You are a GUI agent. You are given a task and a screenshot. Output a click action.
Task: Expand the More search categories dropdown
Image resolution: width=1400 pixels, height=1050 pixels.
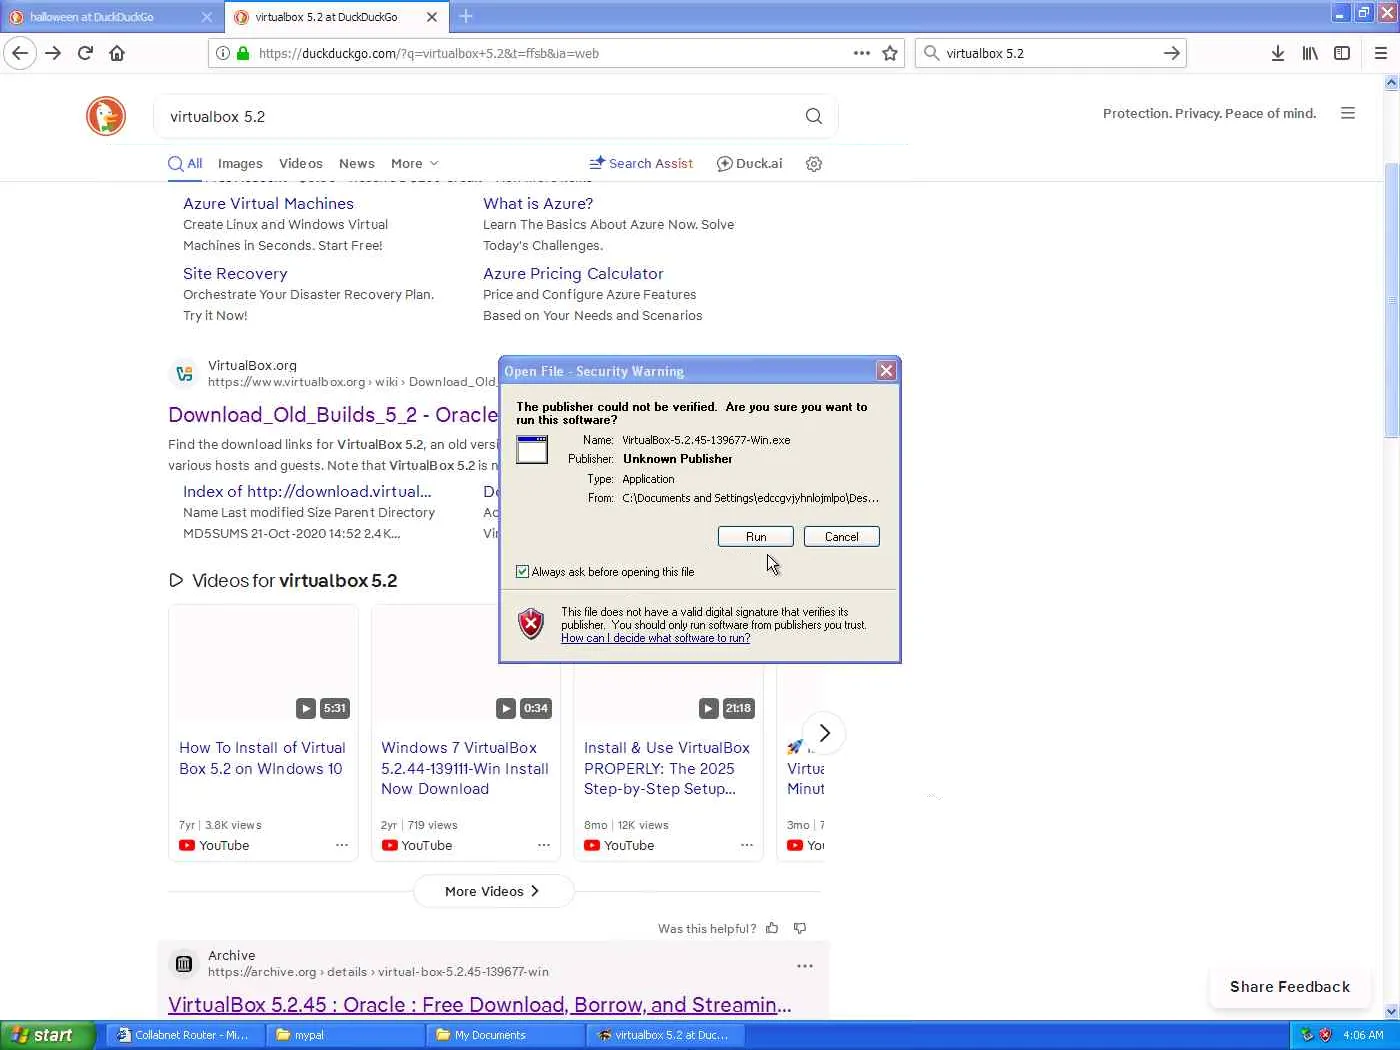(x=415, y=164)
